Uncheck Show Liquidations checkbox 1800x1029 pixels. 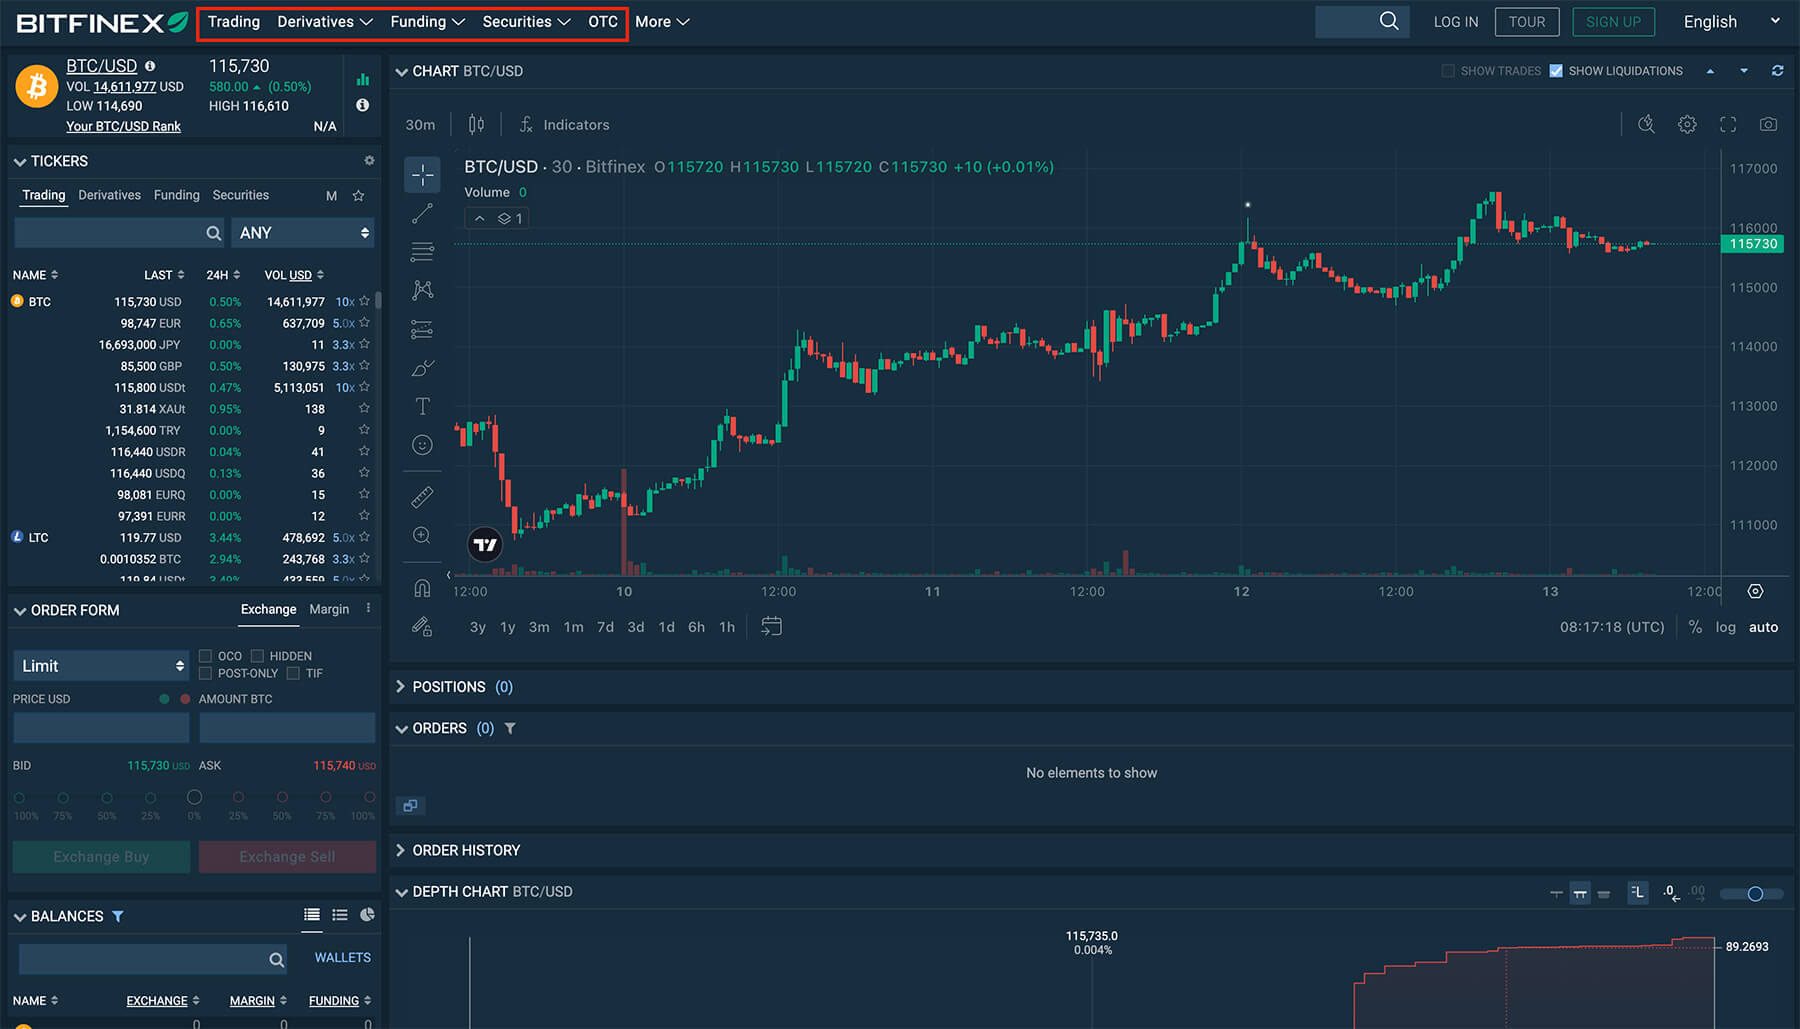click(x=1556, y=71)
